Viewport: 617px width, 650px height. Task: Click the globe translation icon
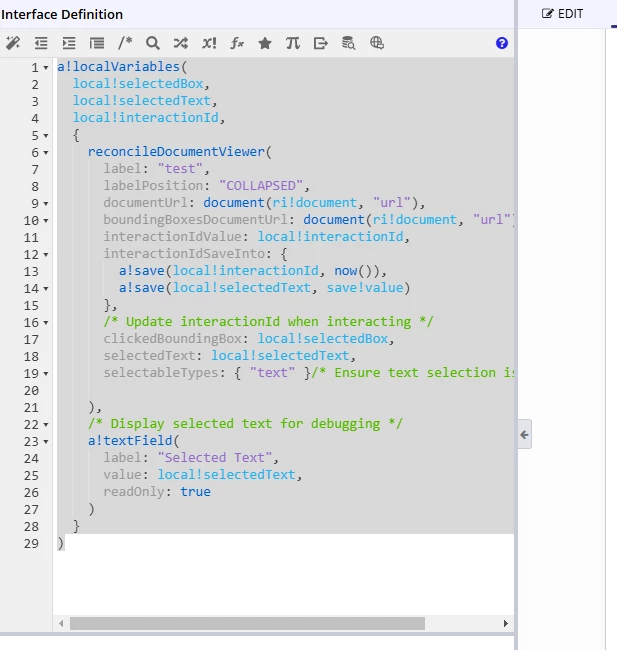click(377, 43)
